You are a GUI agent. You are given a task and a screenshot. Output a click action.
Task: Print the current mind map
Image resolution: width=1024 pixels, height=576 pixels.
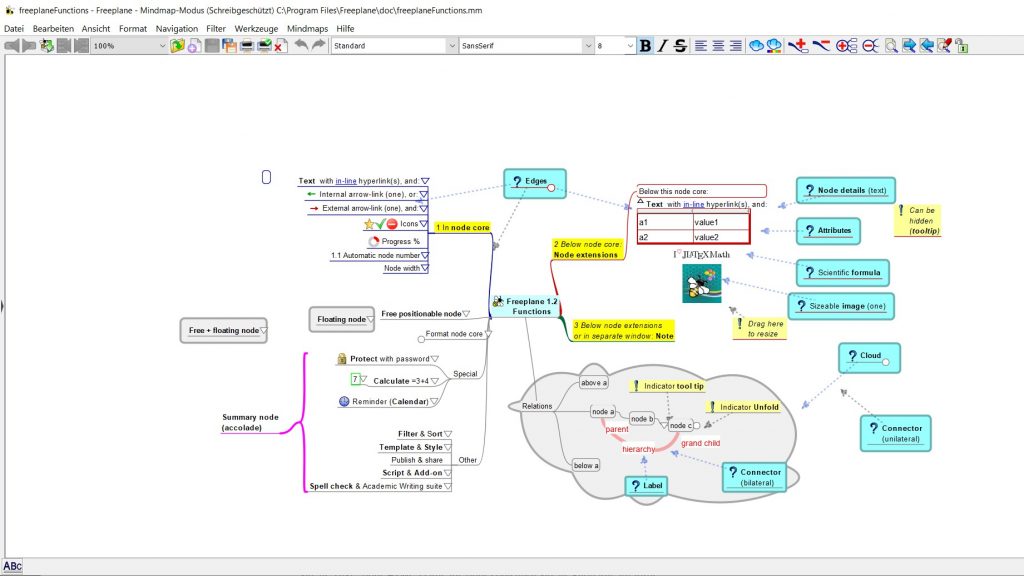click(x=247, y=46)
